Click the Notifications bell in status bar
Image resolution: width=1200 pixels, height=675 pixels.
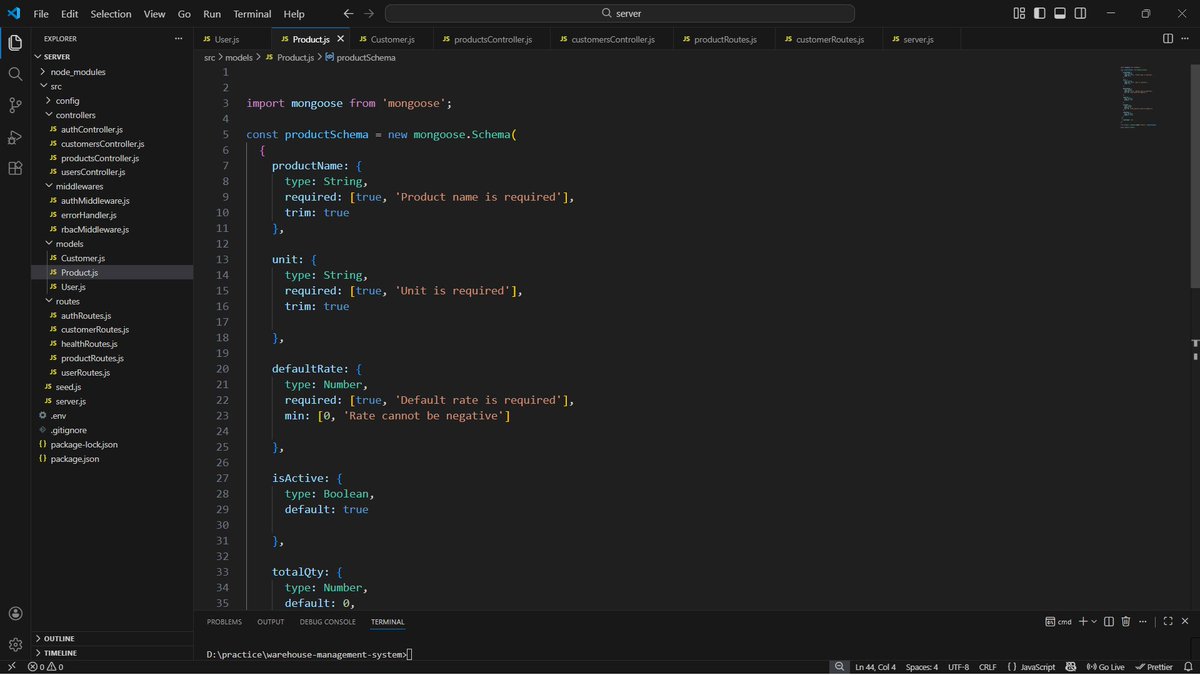[x=1187, y=667]
